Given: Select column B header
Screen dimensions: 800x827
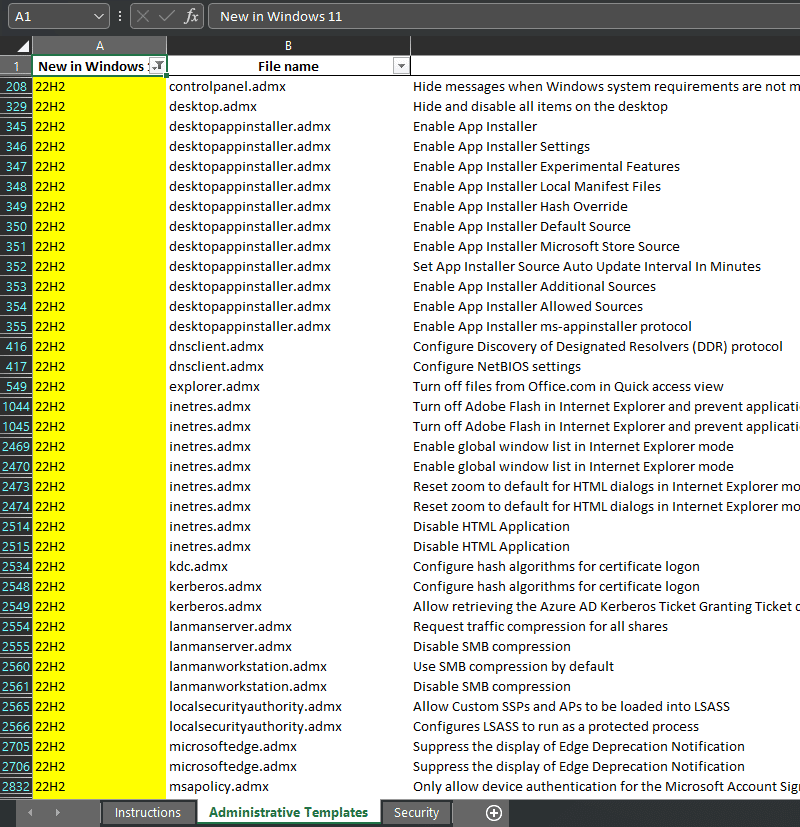Looking at the screenshot, I should pos(288,46).
